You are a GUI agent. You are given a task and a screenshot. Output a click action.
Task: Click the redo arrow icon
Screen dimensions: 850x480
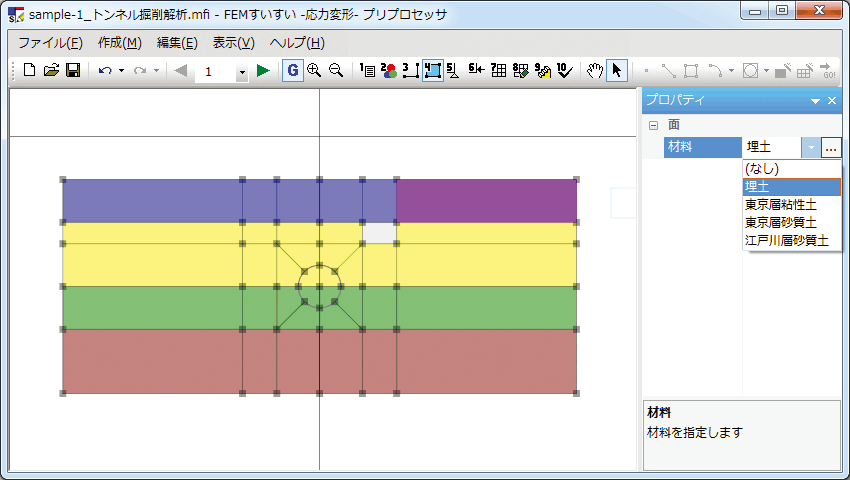click(140, 71)
